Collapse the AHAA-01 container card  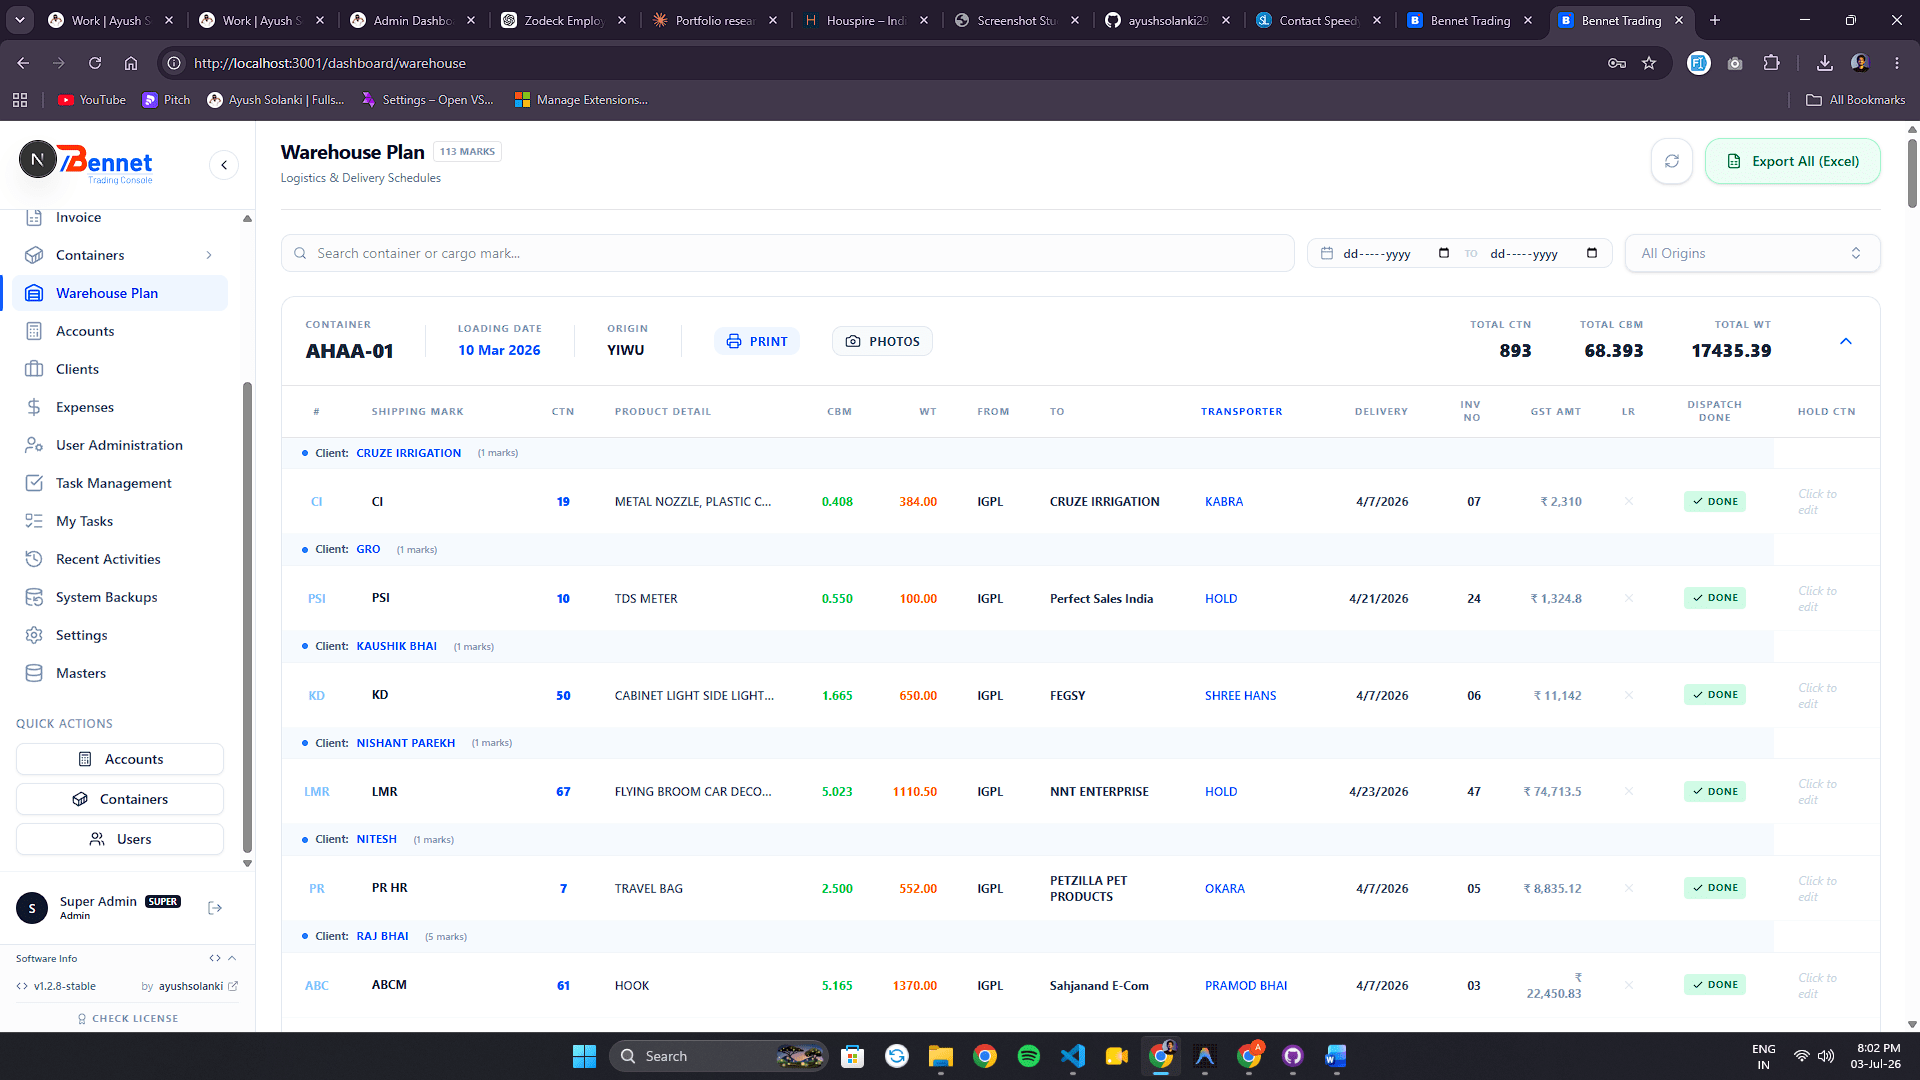[x=1846, y=341]
